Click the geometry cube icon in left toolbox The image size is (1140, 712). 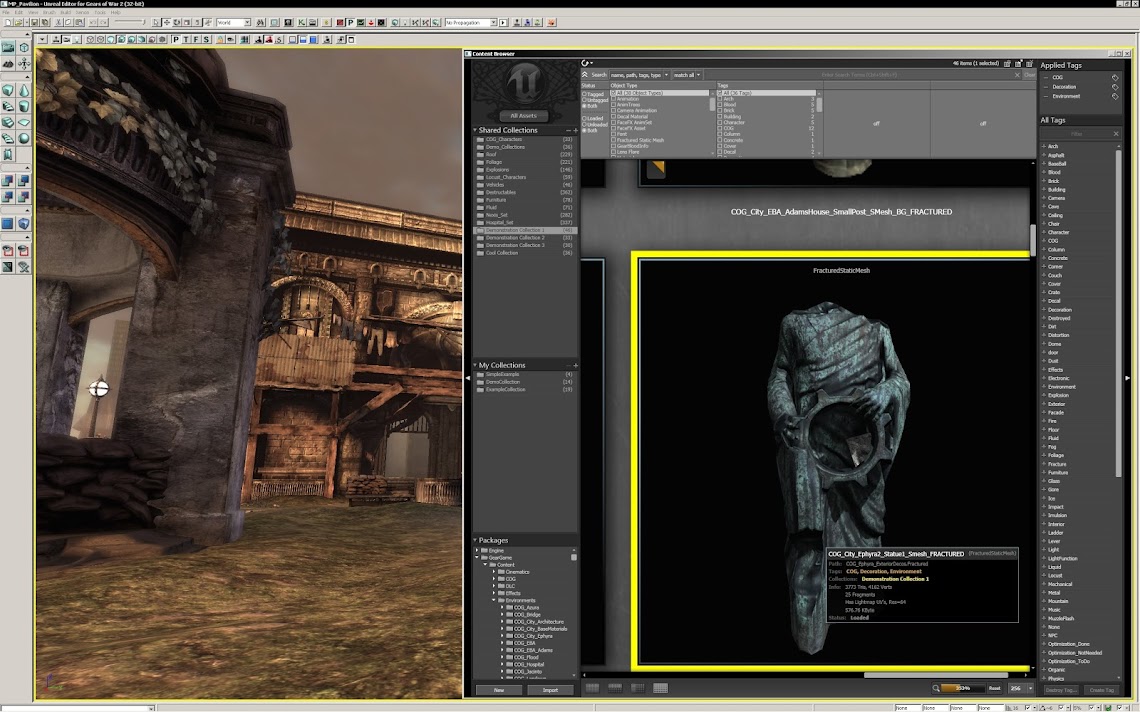point(24,47)
